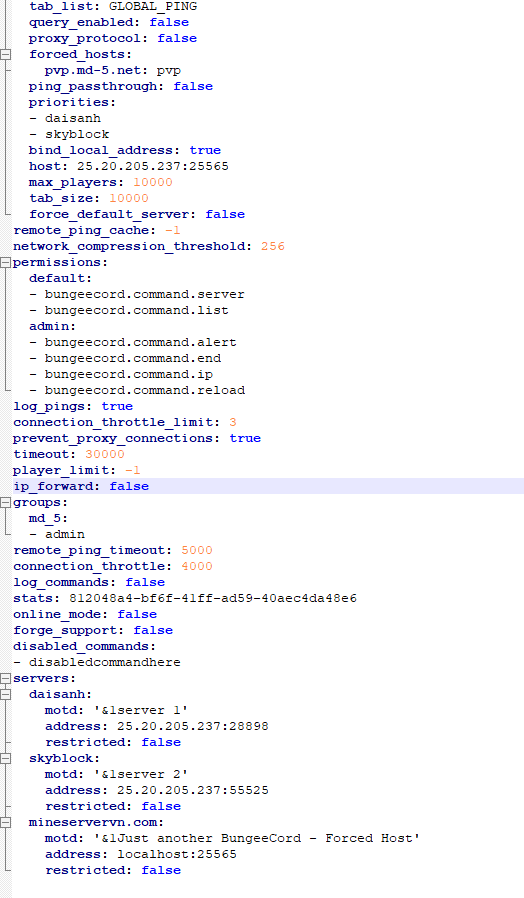Click the false value of ping_passthrough
Screen dimensions: 524x898
pos(193,86)
